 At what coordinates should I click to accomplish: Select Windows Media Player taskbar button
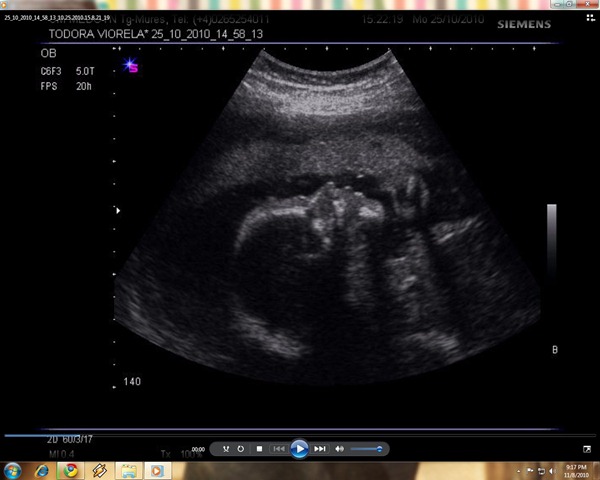pos(157,471)
